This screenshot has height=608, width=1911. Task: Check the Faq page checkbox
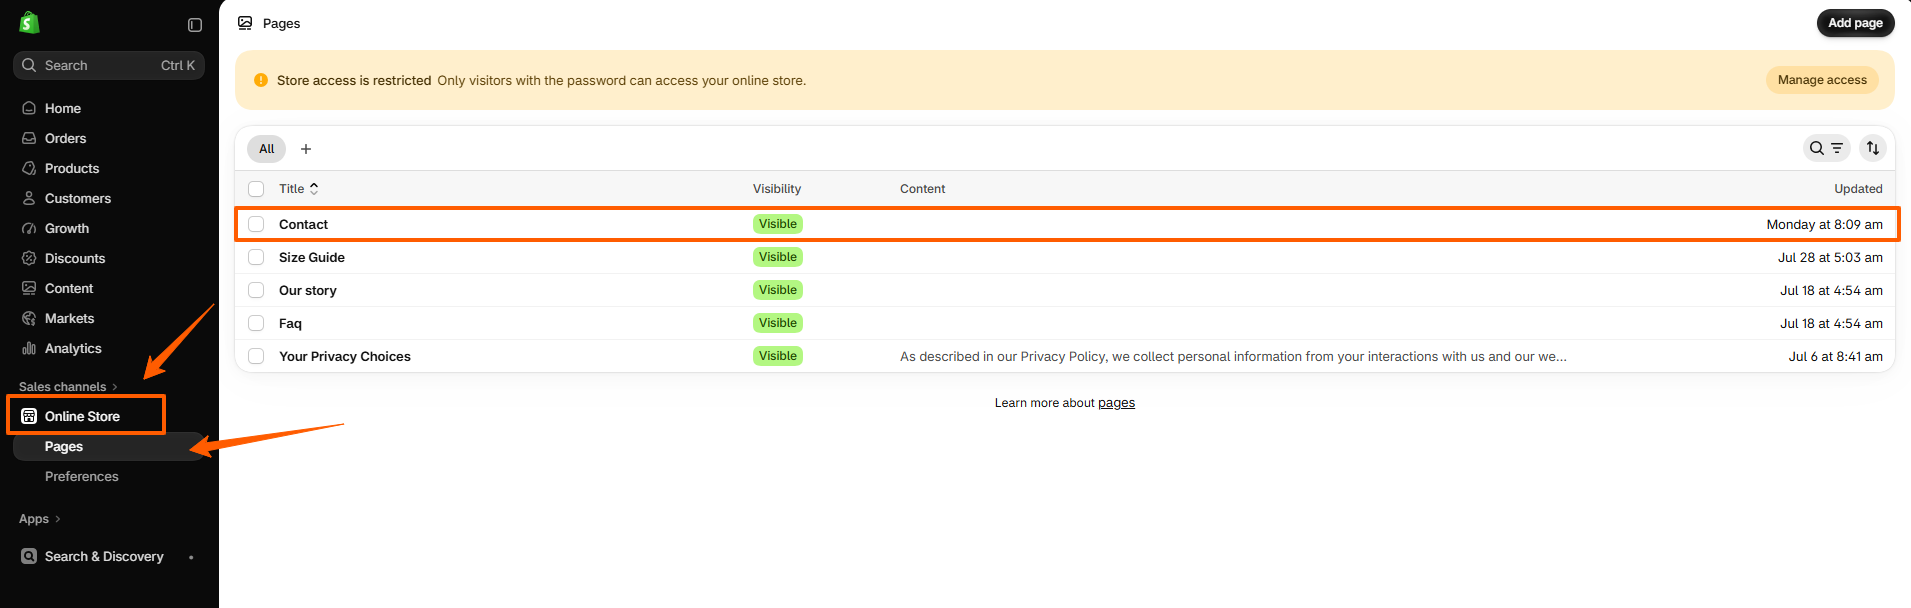coord(256,323)
